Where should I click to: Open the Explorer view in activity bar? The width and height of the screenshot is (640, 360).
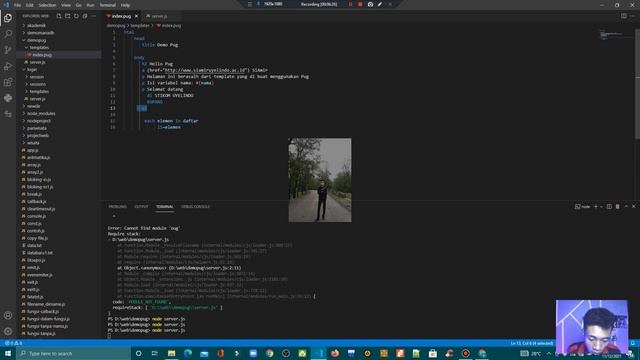[x=8, y=18]
